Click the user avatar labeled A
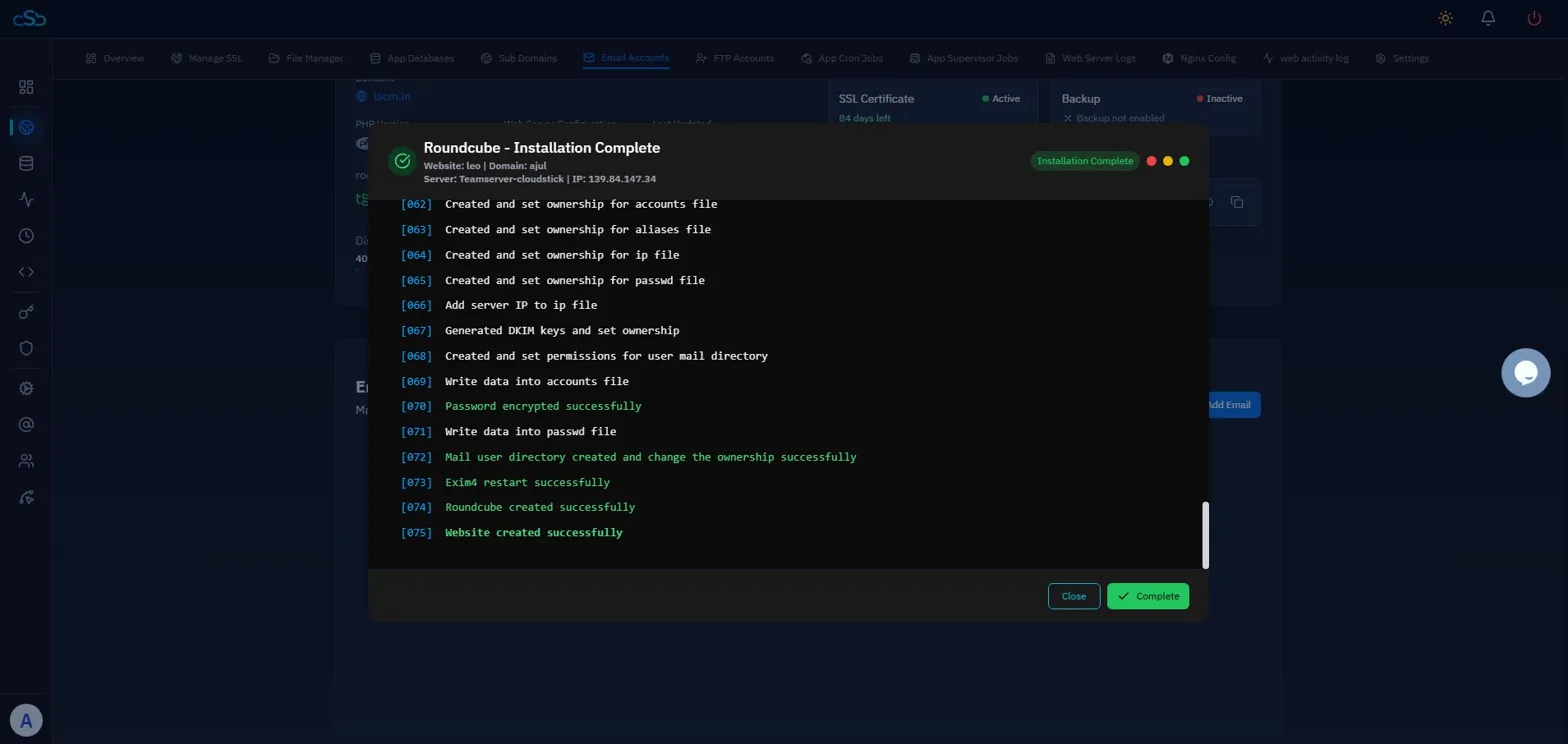This screenshot has height=744, width=1568. [26, 719]
